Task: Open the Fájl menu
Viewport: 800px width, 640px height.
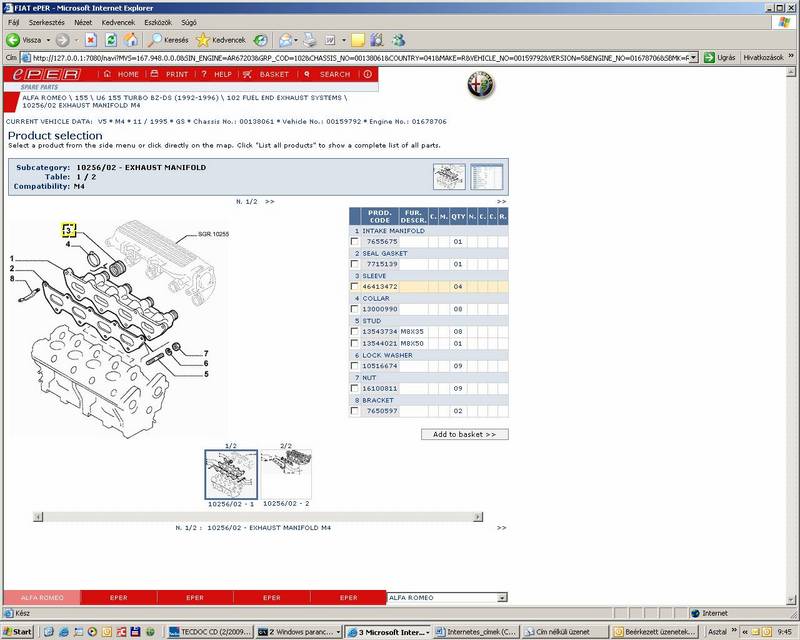Action: point(14,22)
